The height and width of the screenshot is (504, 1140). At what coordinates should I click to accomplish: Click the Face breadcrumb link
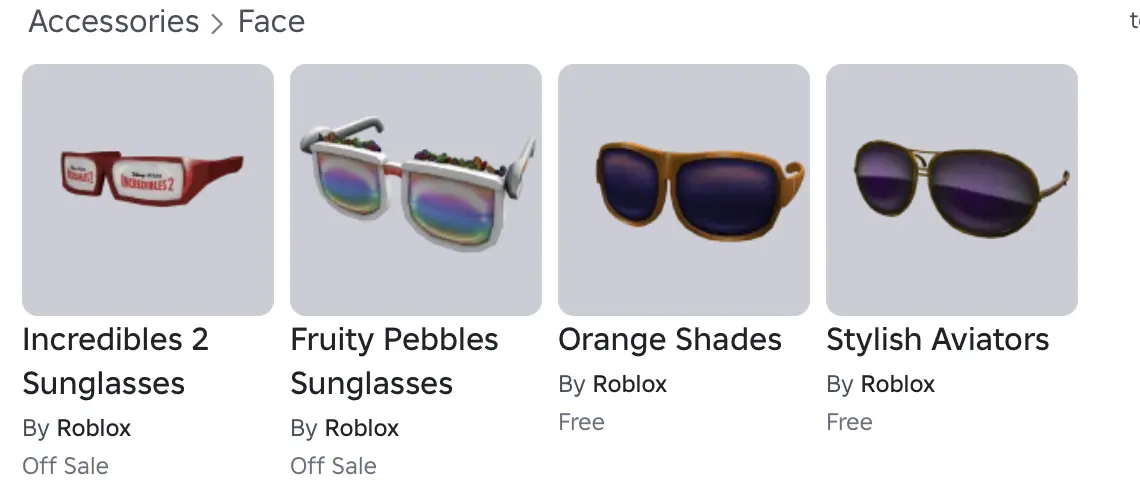pyautogui.click(x=271, y=22)
